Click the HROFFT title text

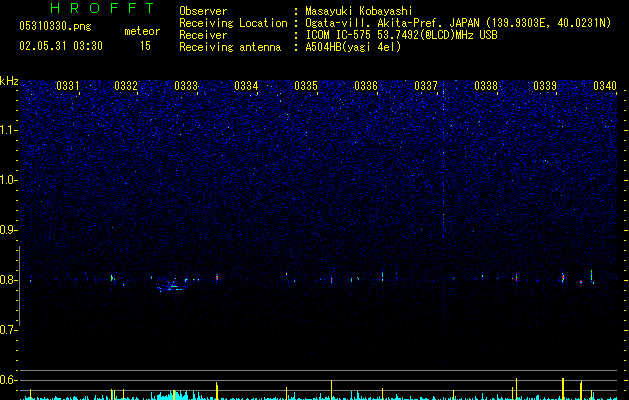click(102, 8)
